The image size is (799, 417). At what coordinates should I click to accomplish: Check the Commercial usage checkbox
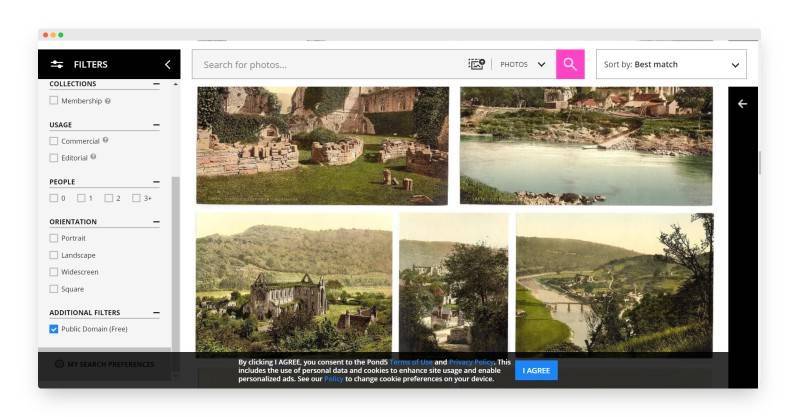pyautogui.click(x=54, y=141)
